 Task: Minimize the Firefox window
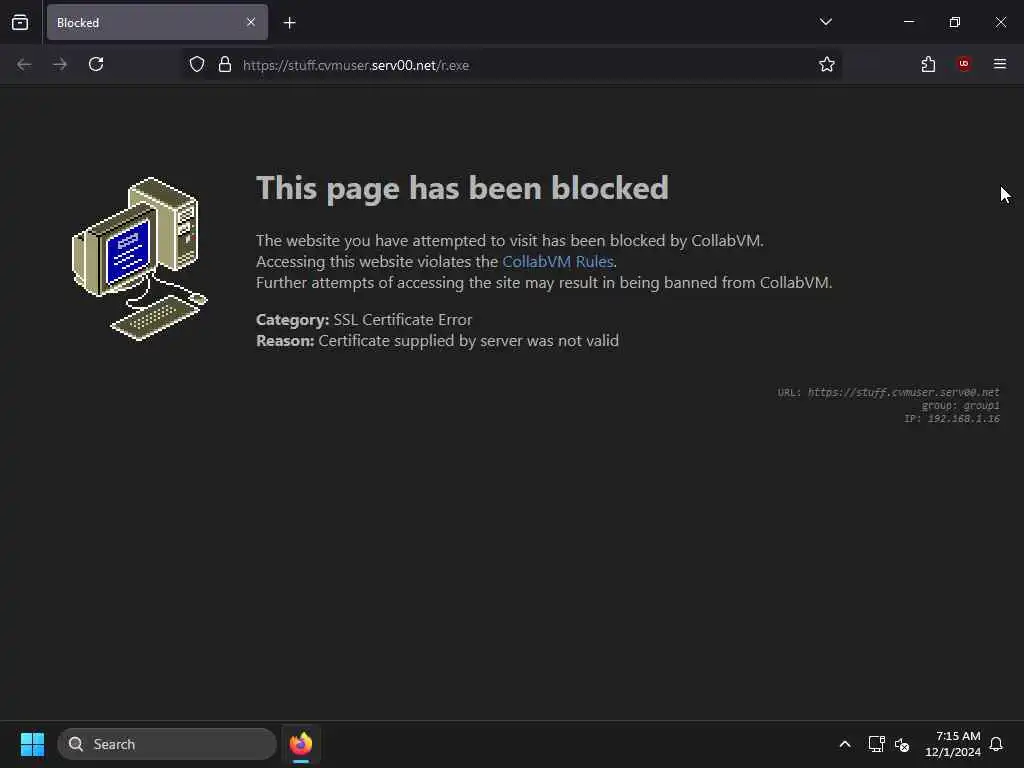[909, 22]
